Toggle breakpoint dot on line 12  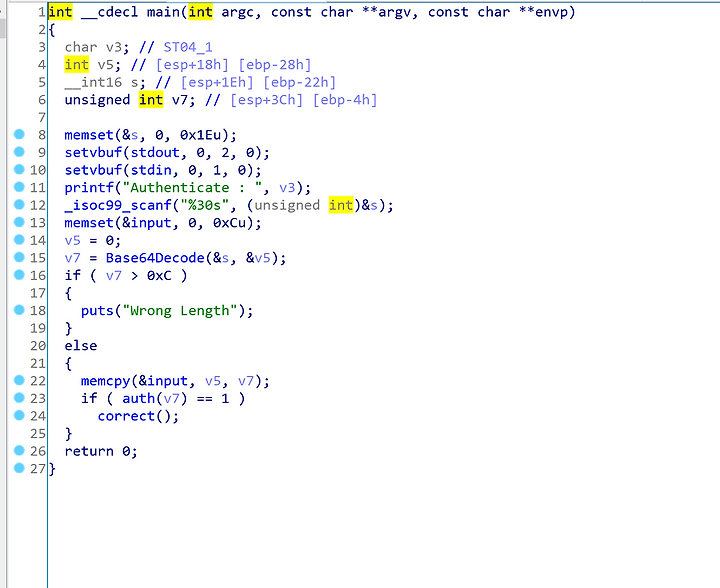pos(19,204)
